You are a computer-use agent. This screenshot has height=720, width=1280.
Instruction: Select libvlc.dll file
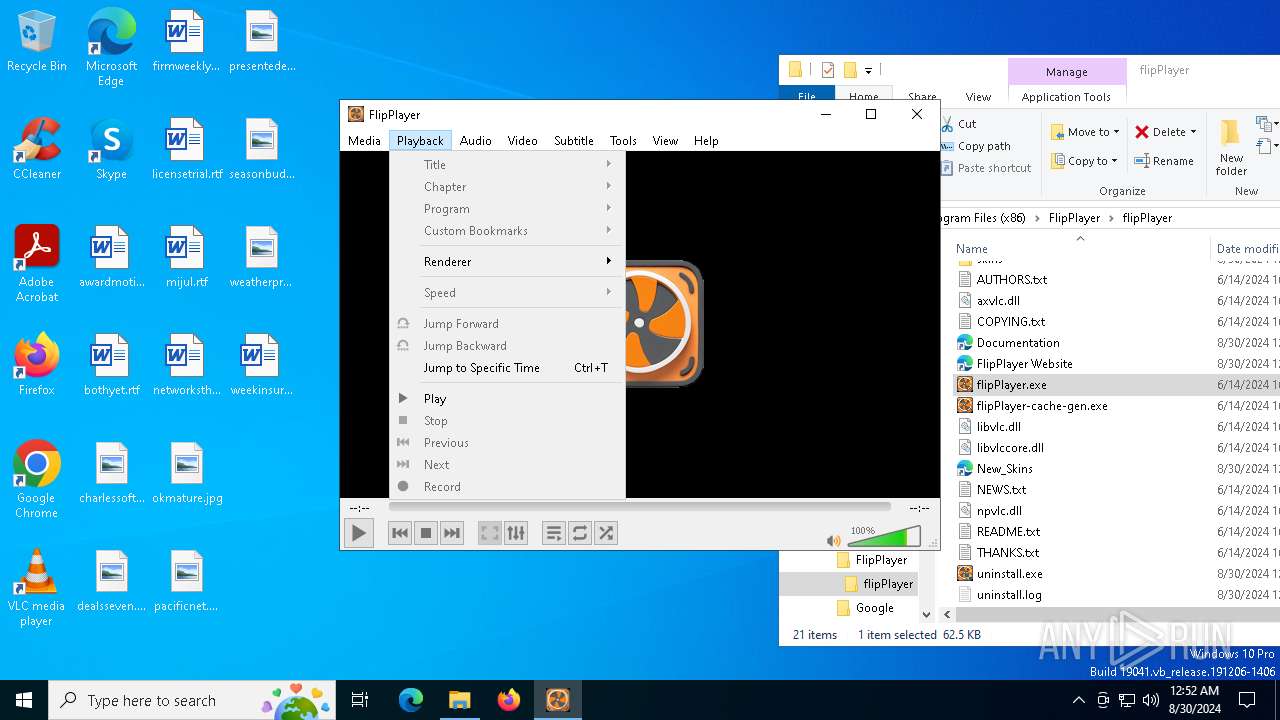click(x=998, y=427)
